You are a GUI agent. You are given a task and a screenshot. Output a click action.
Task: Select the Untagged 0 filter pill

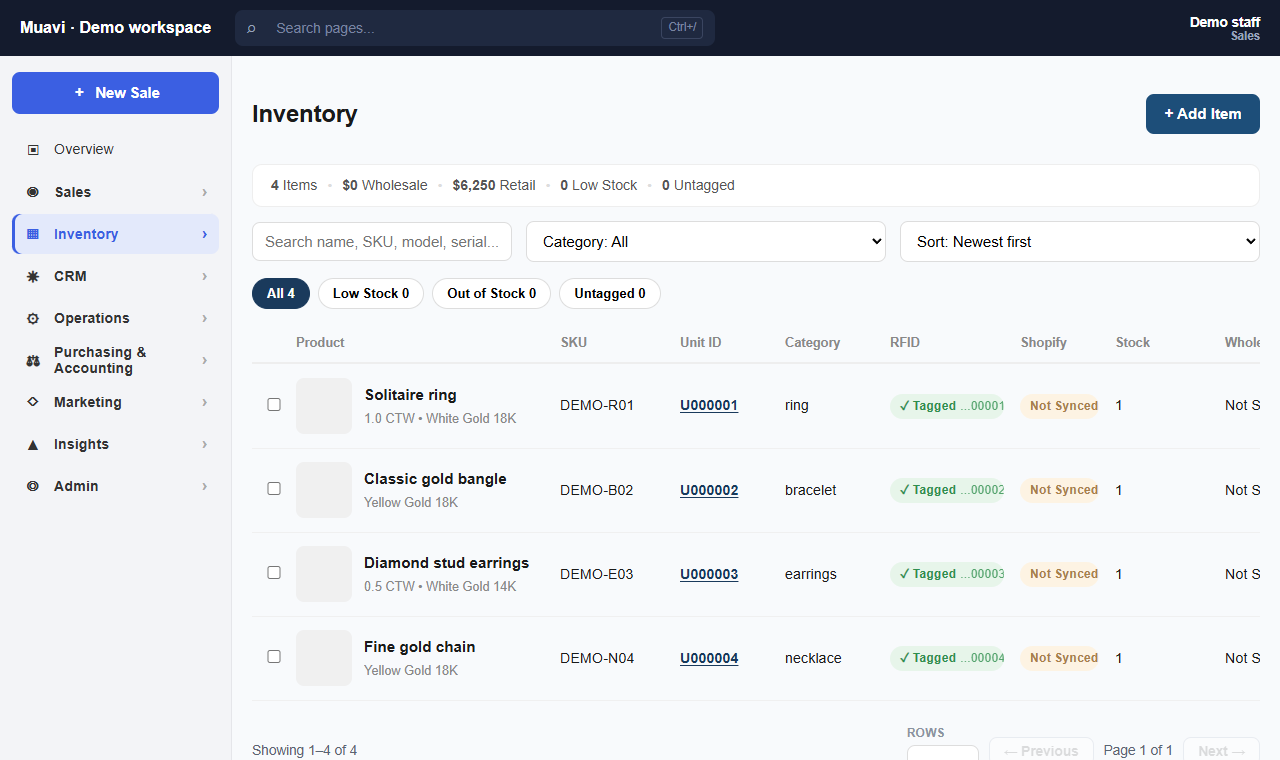pyautogui.click(x=610, y=294)
